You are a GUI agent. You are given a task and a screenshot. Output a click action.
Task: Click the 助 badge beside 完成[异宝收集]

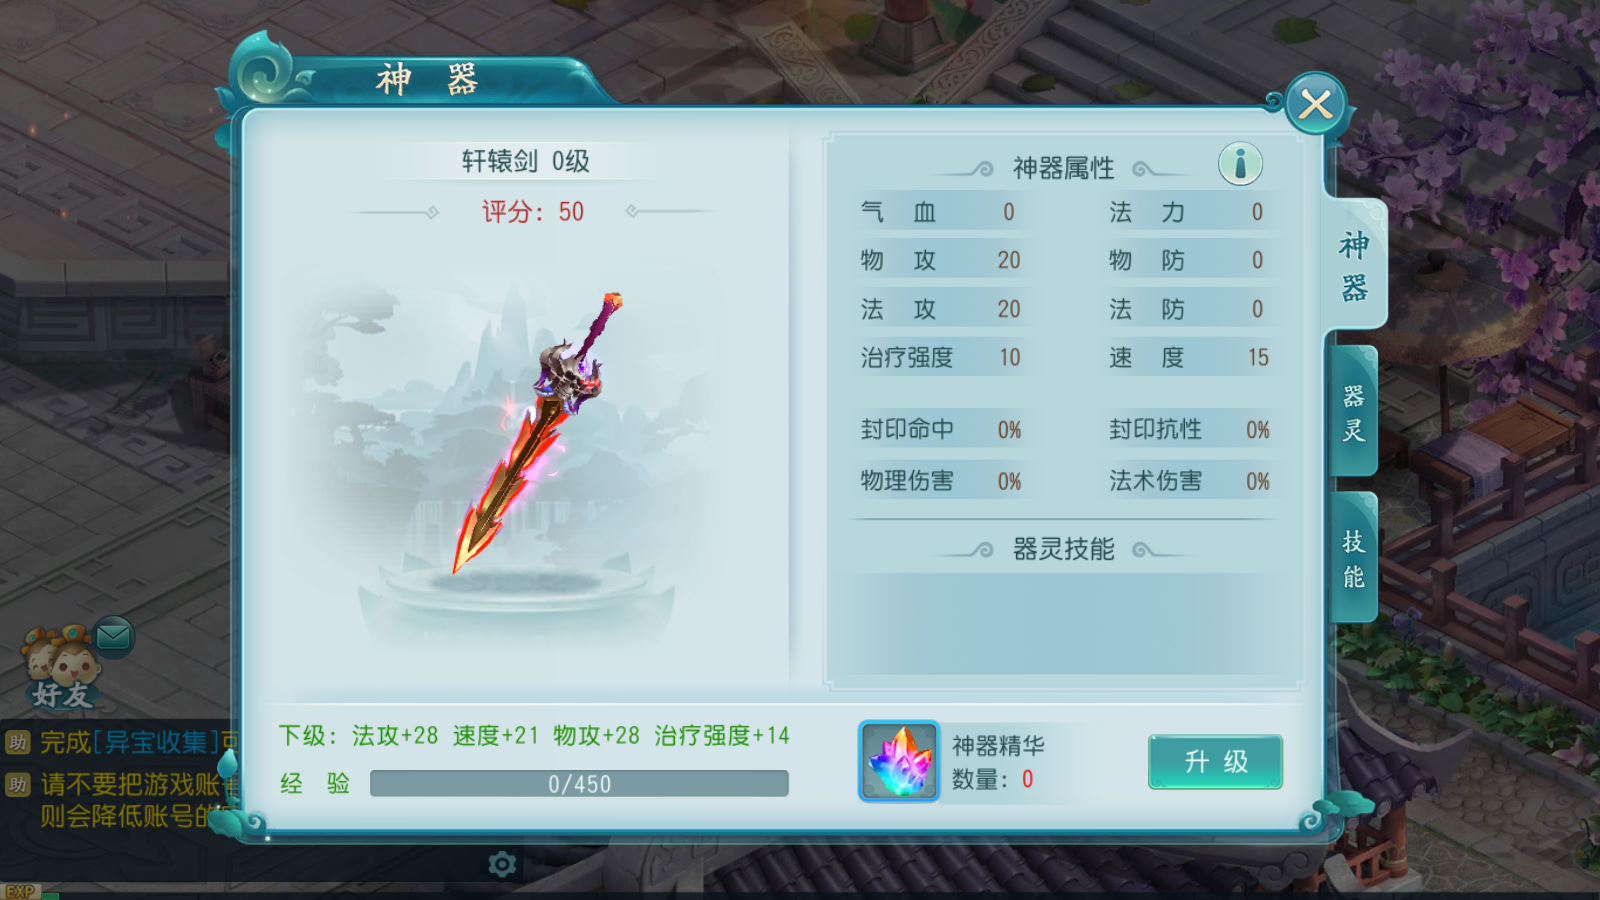17,742
